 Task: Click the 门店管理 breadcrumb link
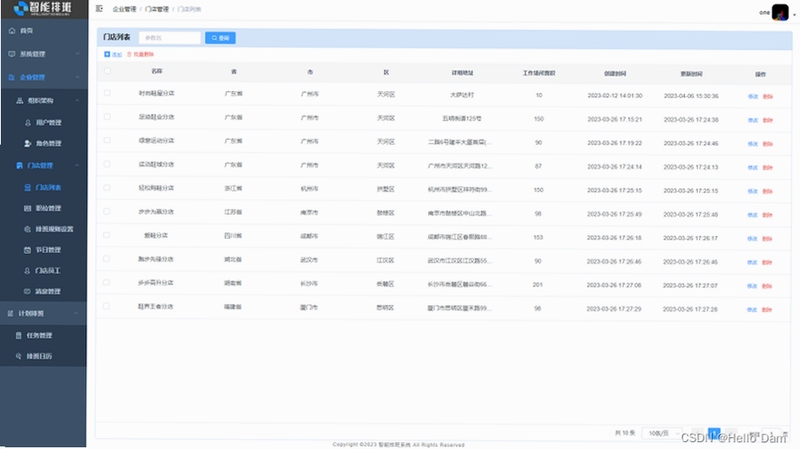157,9
